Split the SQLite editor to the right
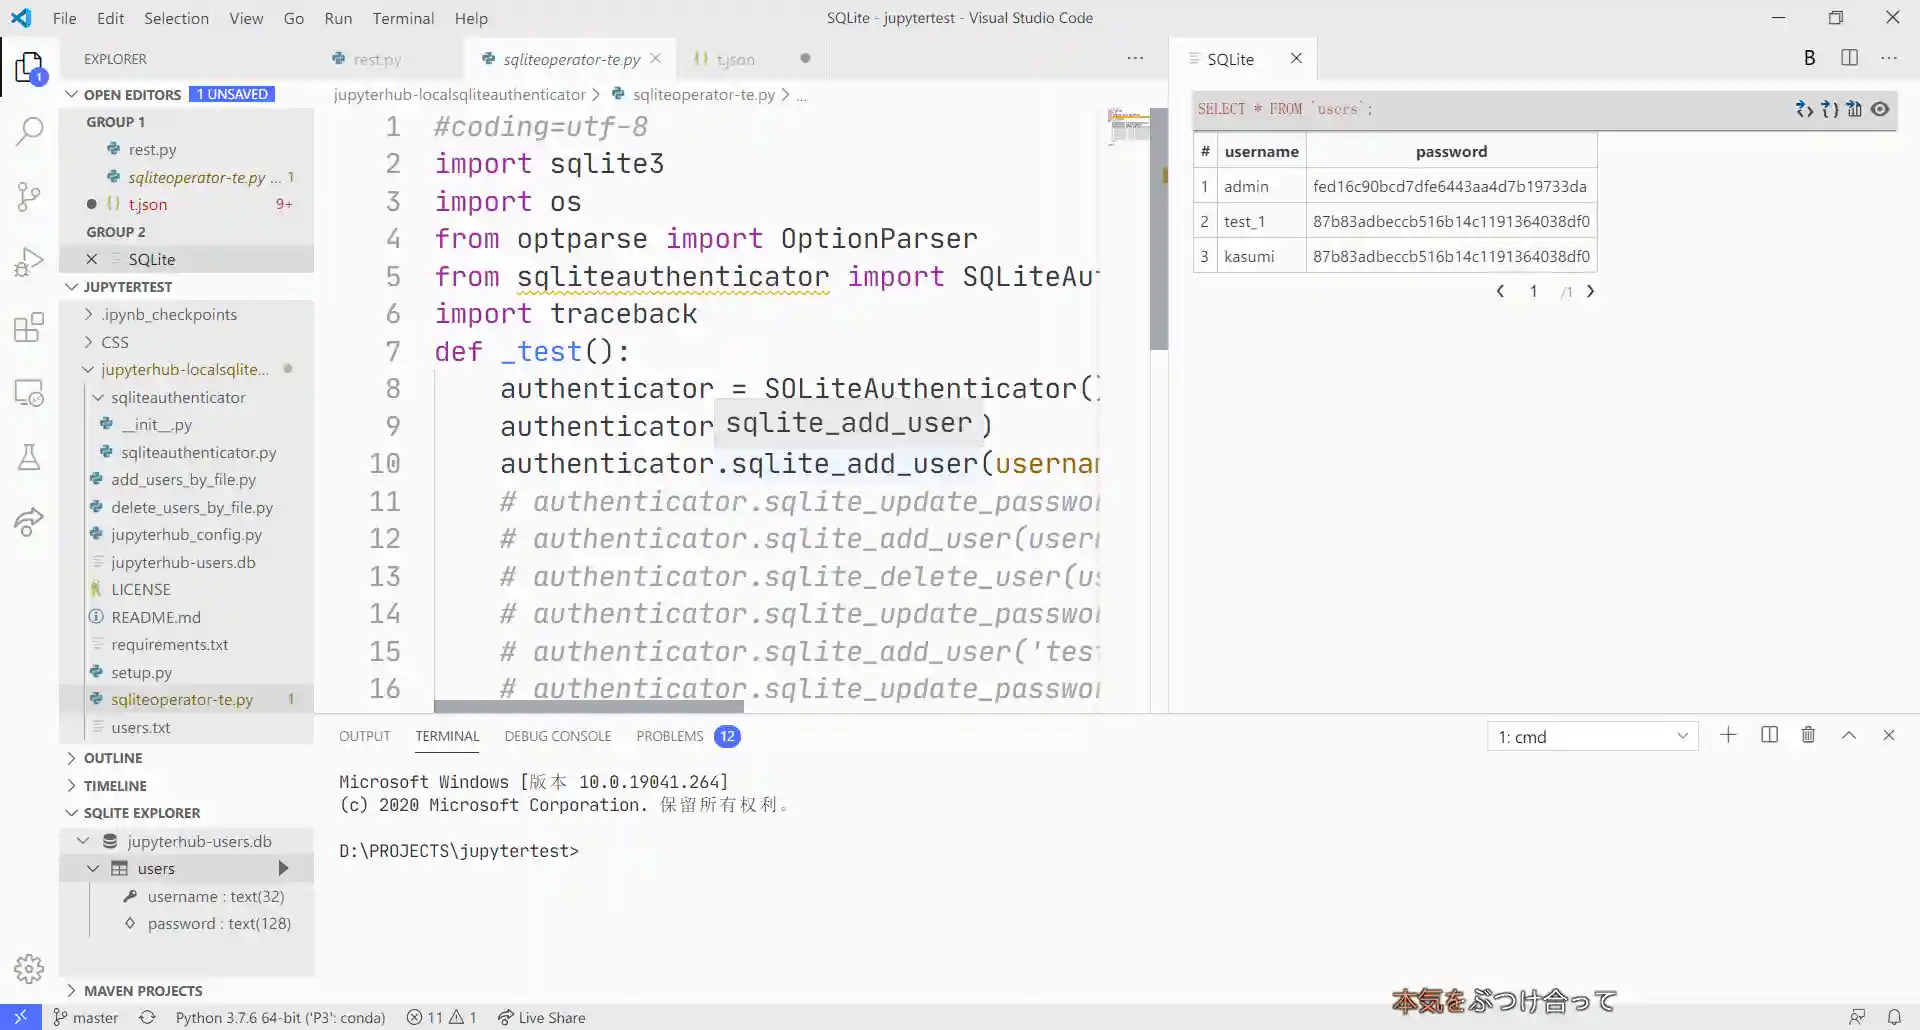Screen dimensions: 1920x1030 (x=1849, y=58)
